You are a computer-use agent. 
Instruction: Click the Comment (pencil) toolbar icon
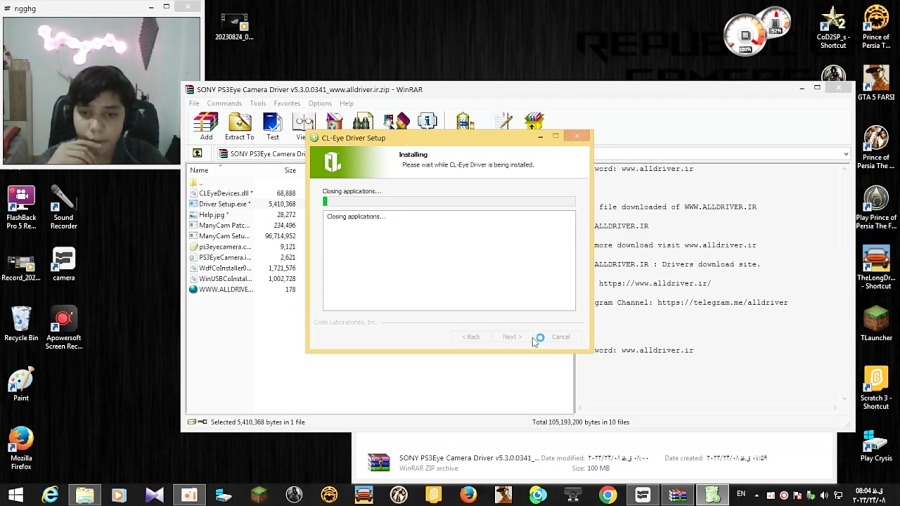click(503, 121)
